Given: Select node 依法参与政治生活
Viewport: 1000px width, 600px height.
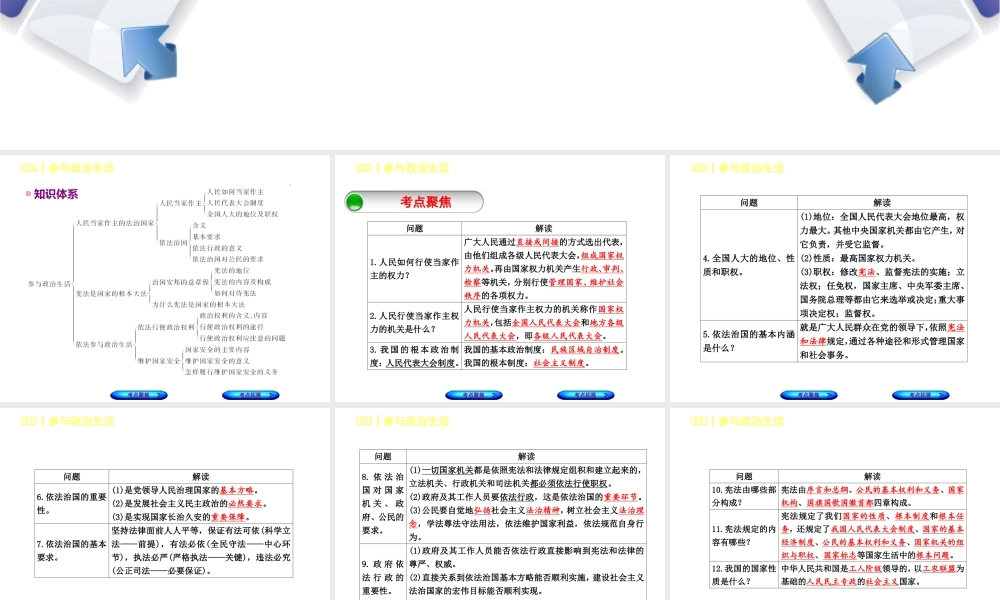Looking at the screenshot, I should click(104, 344).
